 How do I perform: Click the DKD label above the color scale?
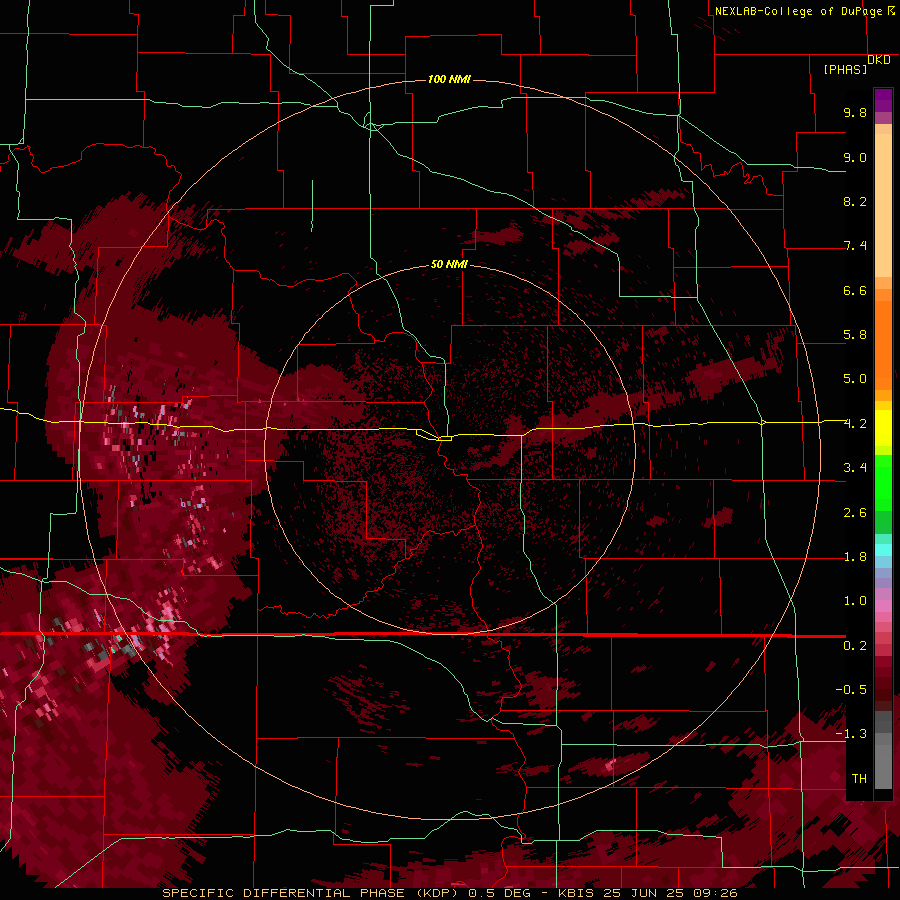point(879,60)
